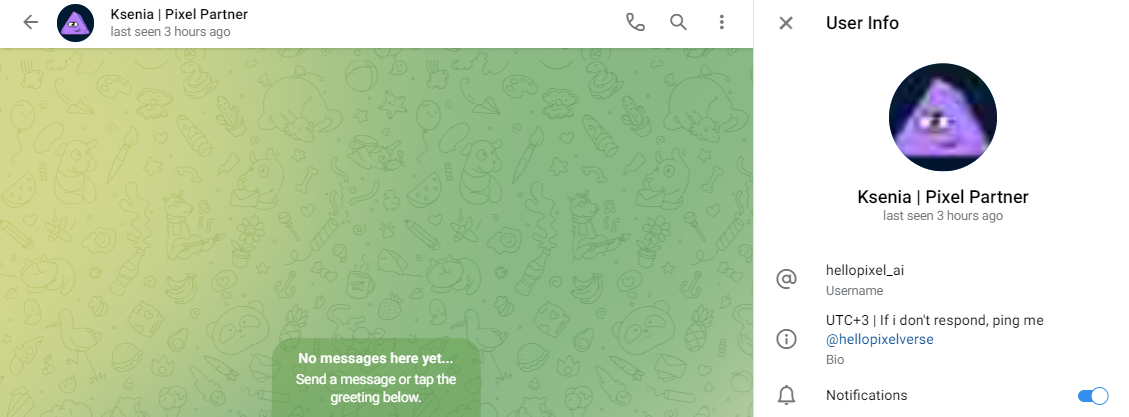The image size is (1129, 417).
Task: Click 'last seen 3 hours ago' in the header
Action: [171, 32]
